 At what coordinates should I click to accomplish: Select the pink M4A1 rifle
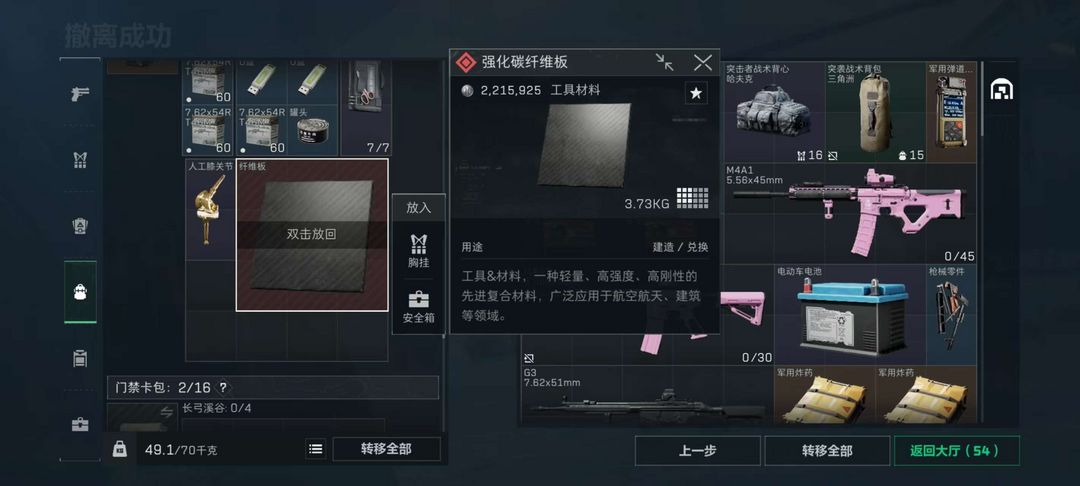(850, 213)
